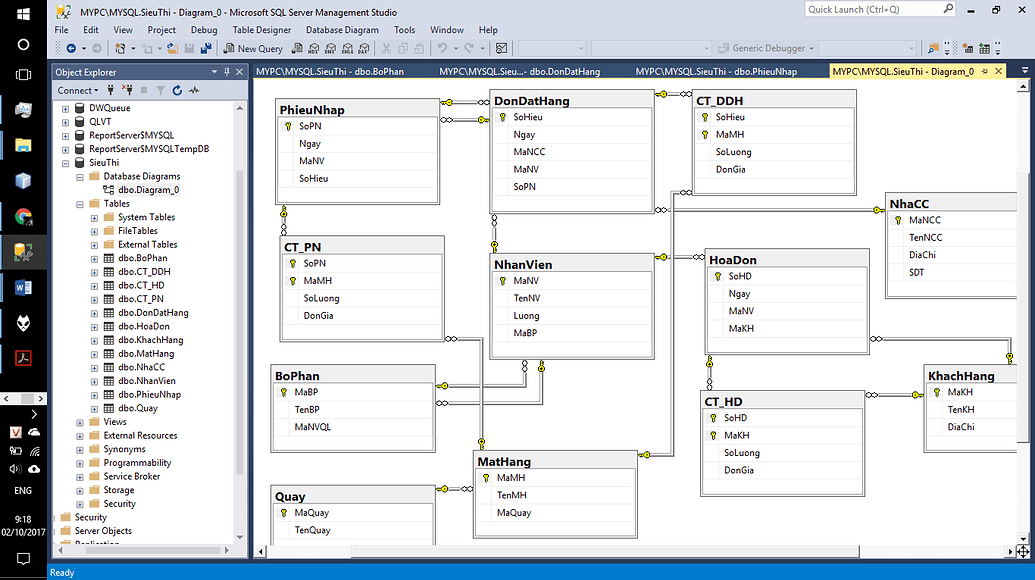Click the Refresh icon in Object Explorer
This screenshot has height=580, width=1035.
tap(177, 90)
